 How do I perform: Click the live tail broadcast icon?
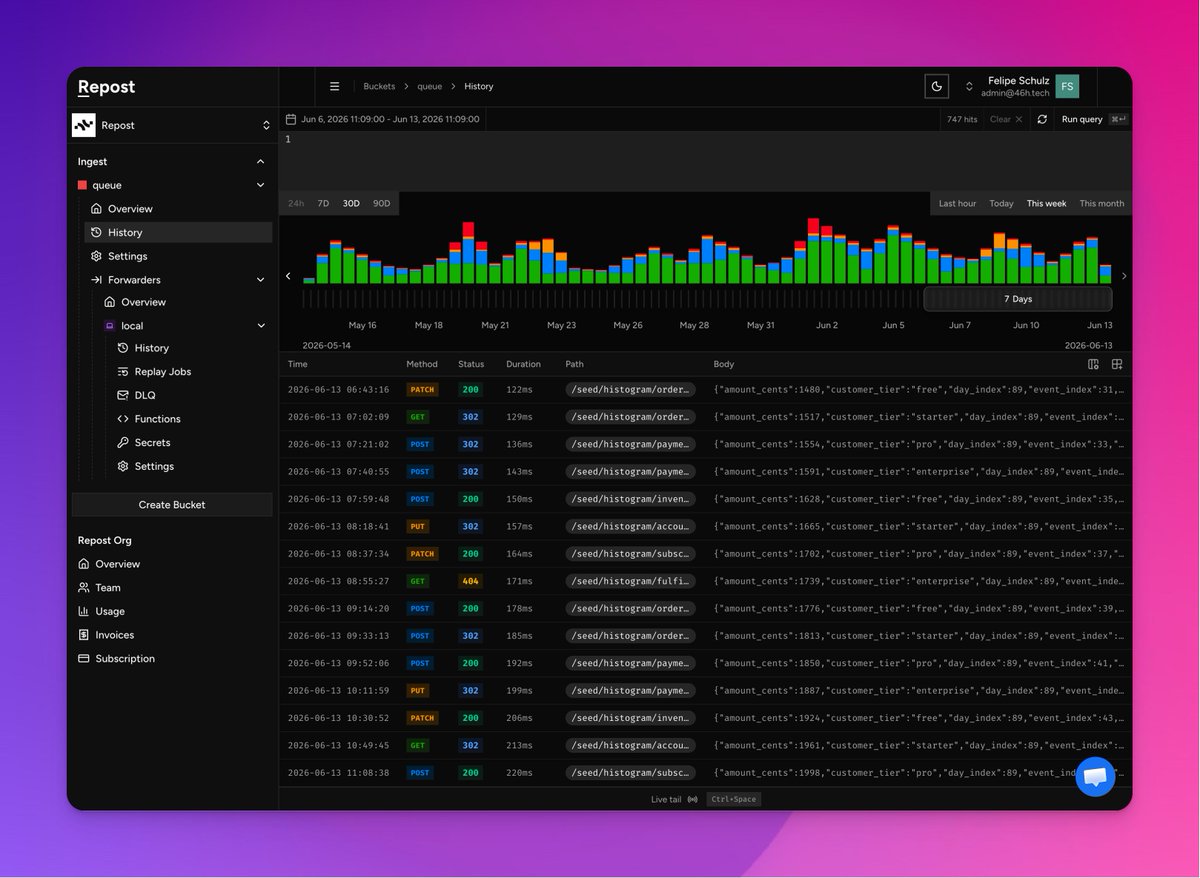693,799
